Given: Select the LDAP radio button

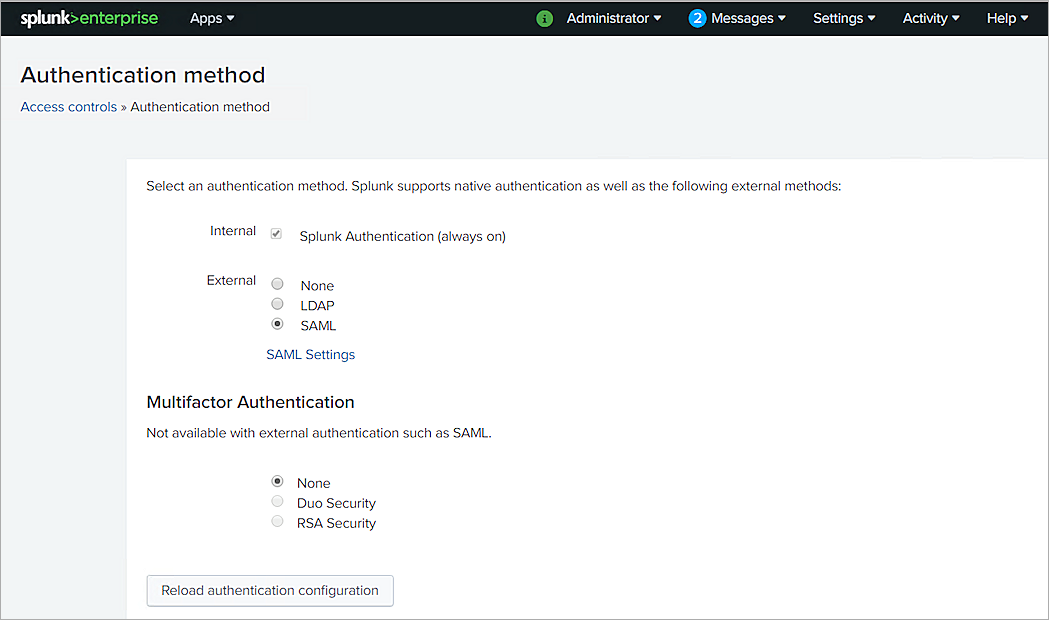Looking at the screenshot, I should point(278,304).
